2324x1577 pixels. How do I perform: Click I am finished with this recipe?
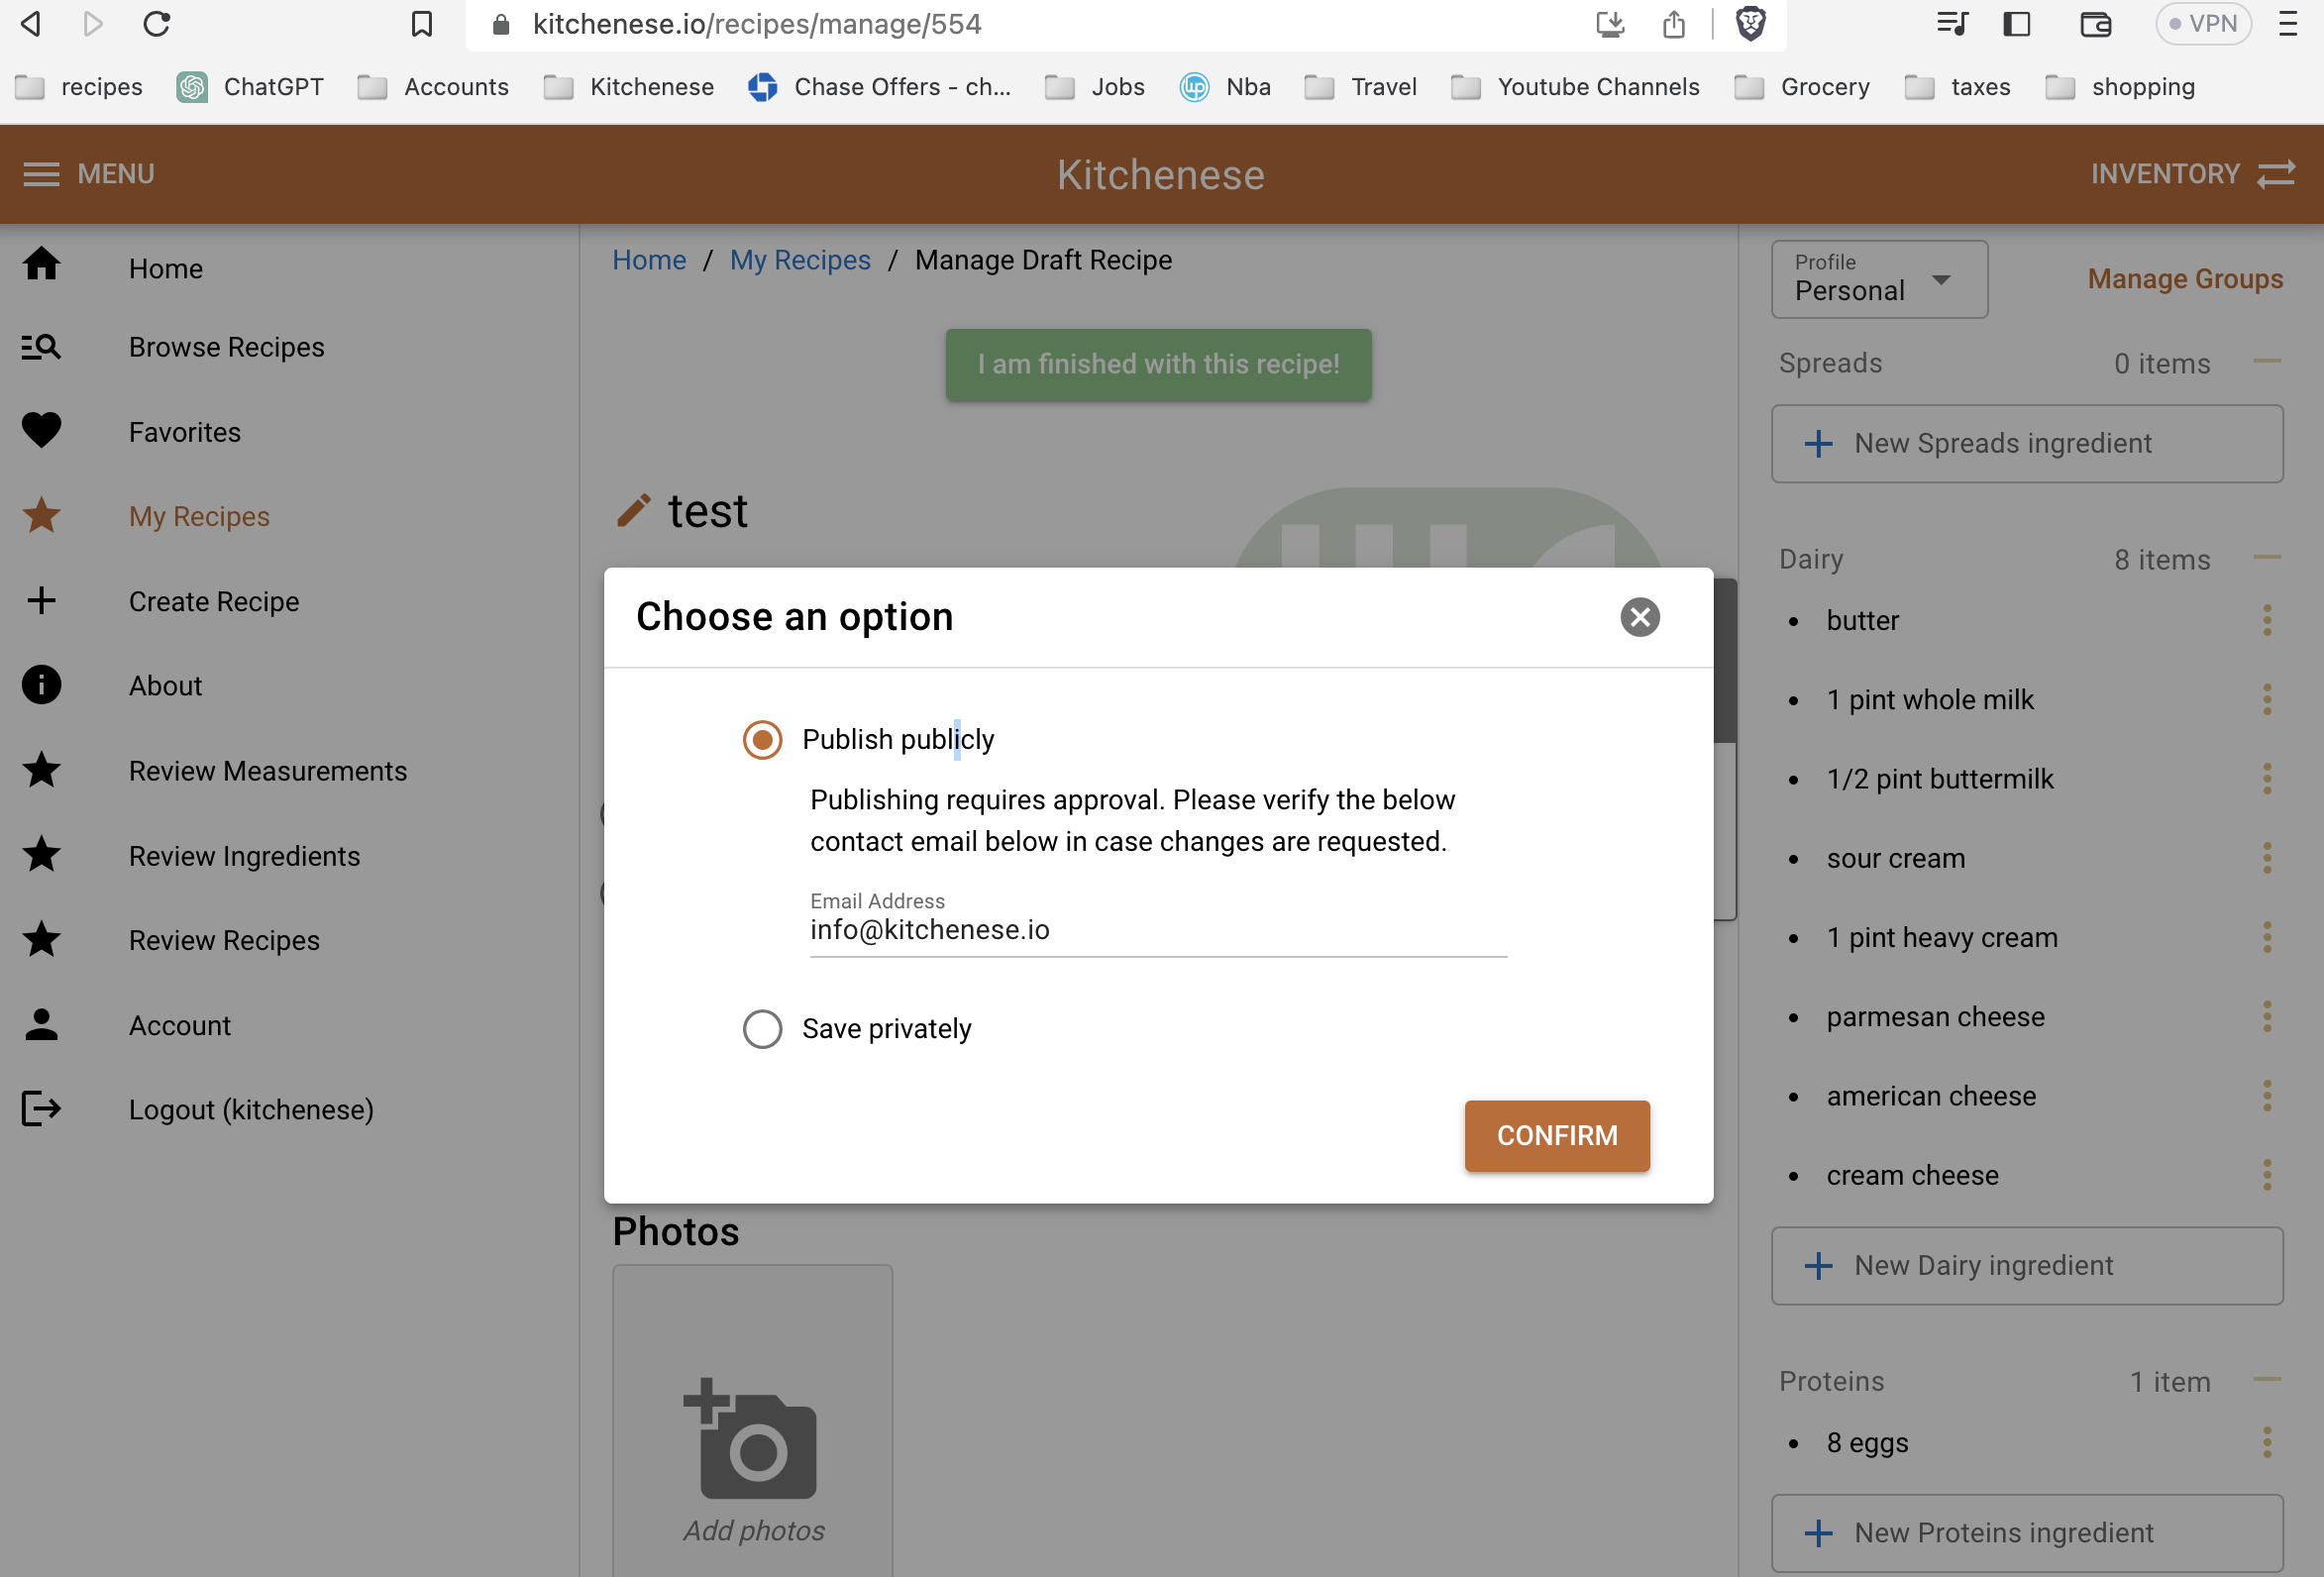[1158, 365]
